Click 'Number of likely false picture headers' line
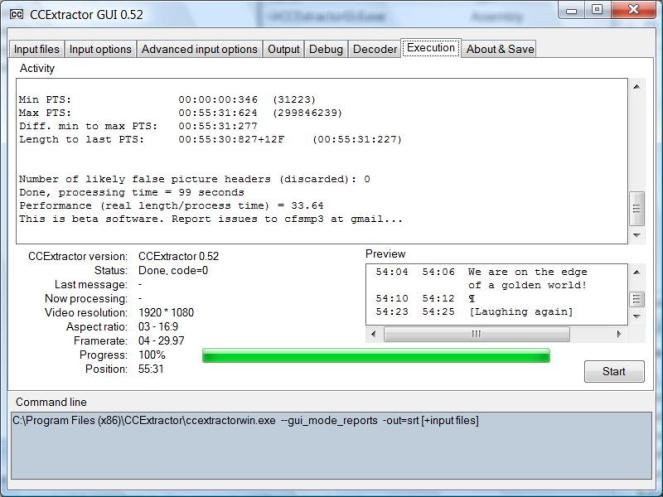The image size is (663, 497). click(195, 179)
